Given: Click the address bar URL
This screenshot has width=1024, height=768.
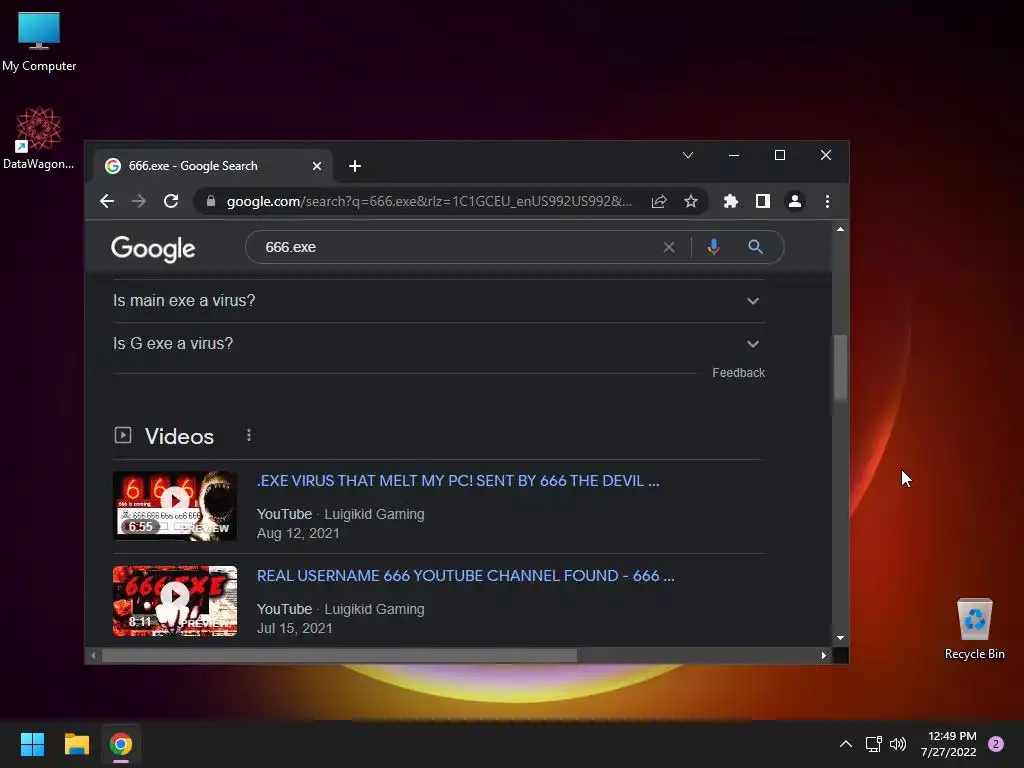Looking at the screenshot, I should (429, 201).
